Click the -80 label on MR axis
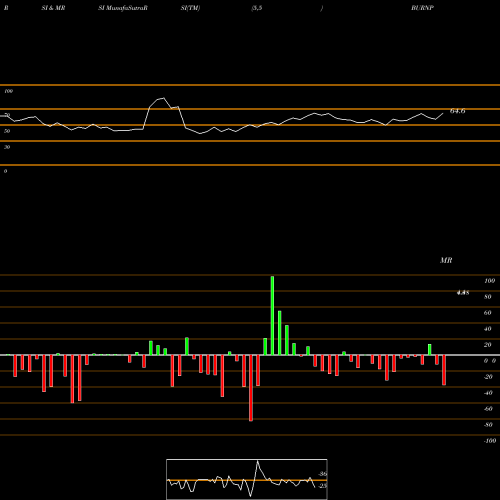This screenshot has width=500, height=500. point(488,425)
